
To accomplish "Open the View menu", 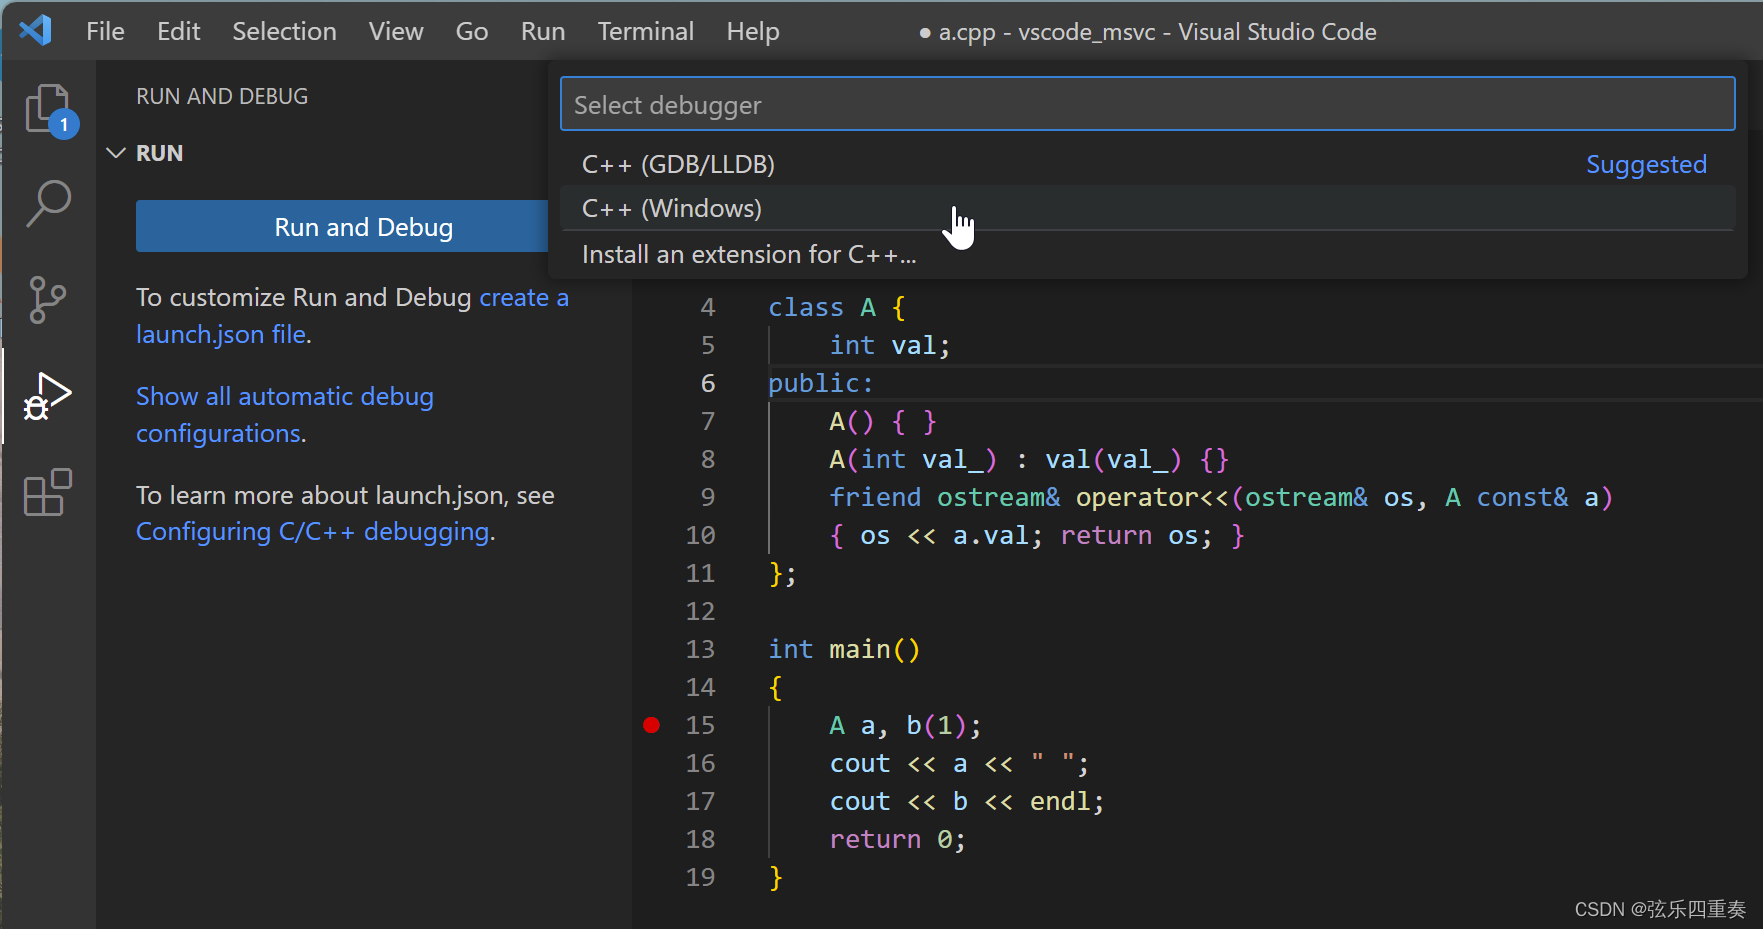I will pyautogui.click(x=396, y=31).
